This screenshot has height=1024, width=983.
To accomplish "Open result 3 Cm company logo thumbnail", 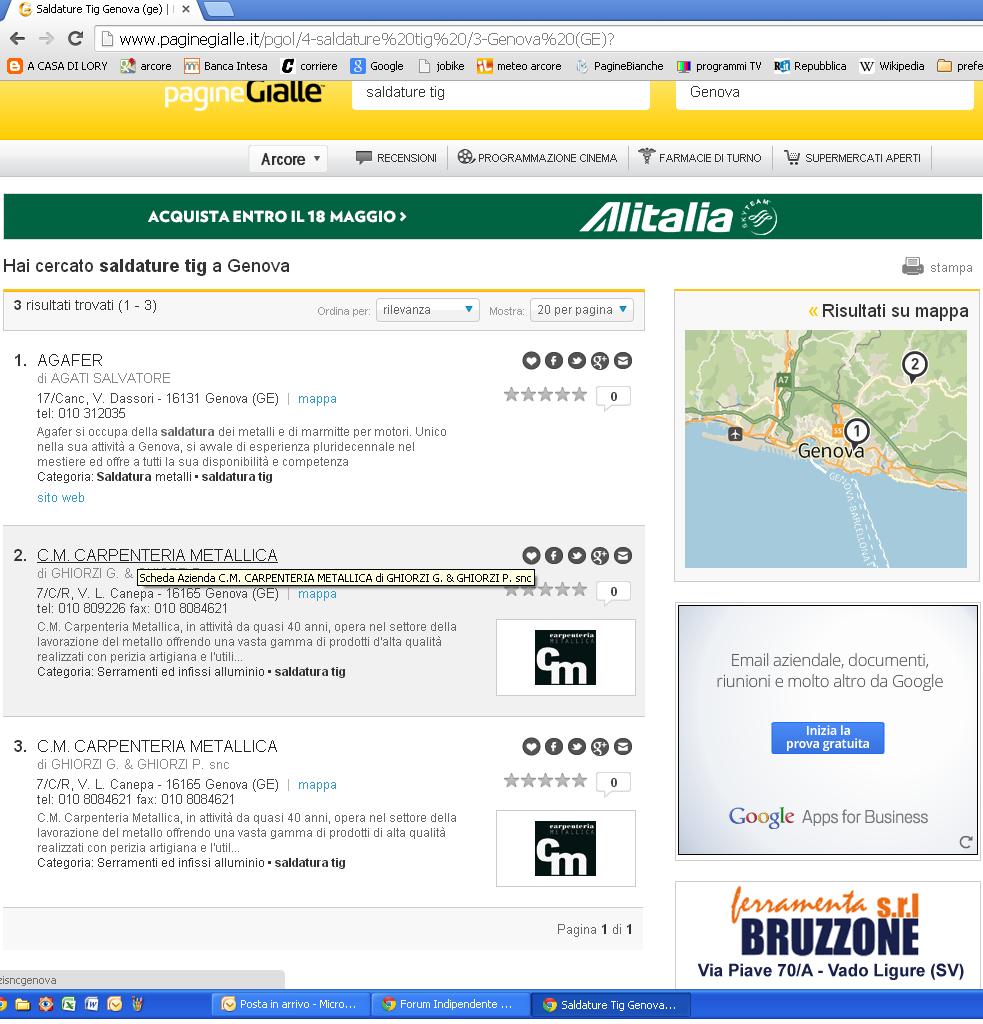I will click(x=566, y=848).
